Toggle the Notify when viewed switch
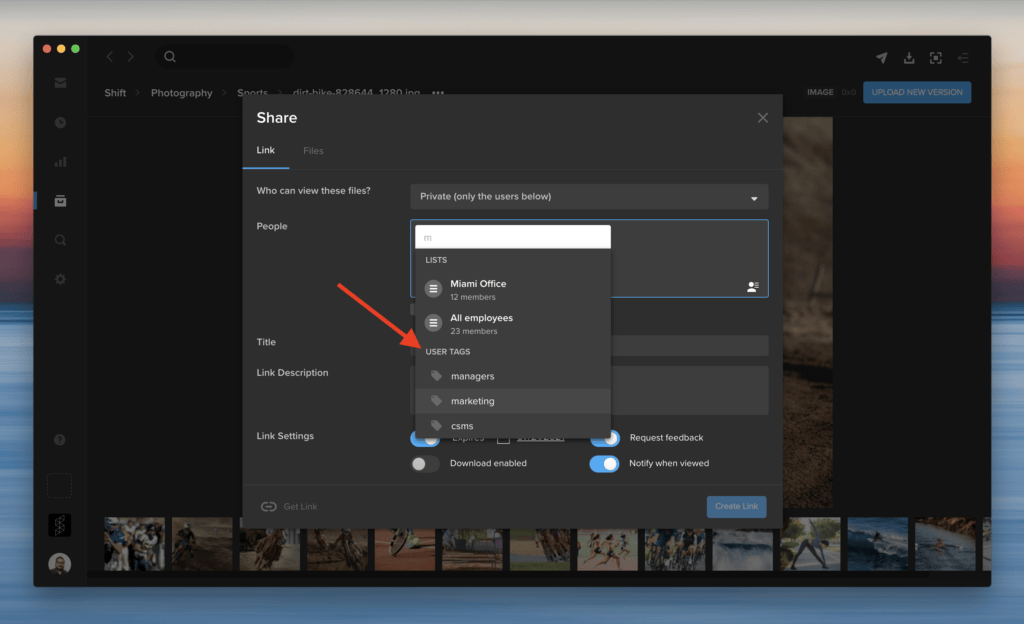The image size is (1024, 624). tap(604, 463)
